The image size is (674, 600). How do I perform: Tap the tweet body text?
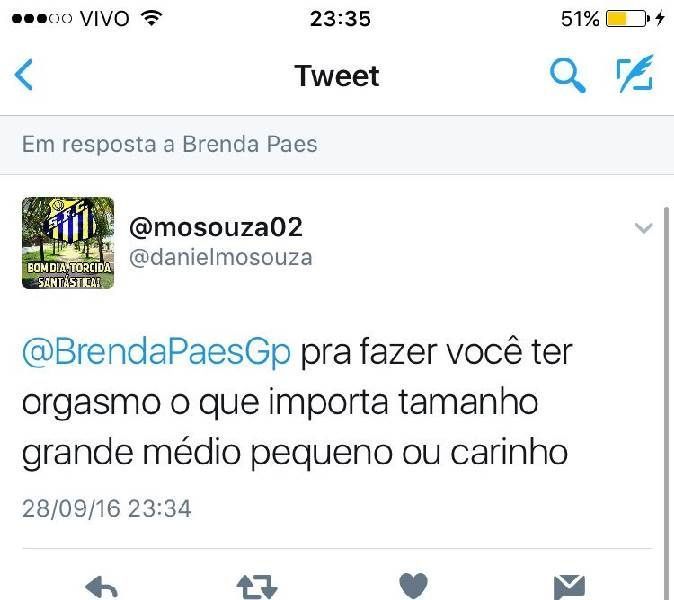click(297, 403)
